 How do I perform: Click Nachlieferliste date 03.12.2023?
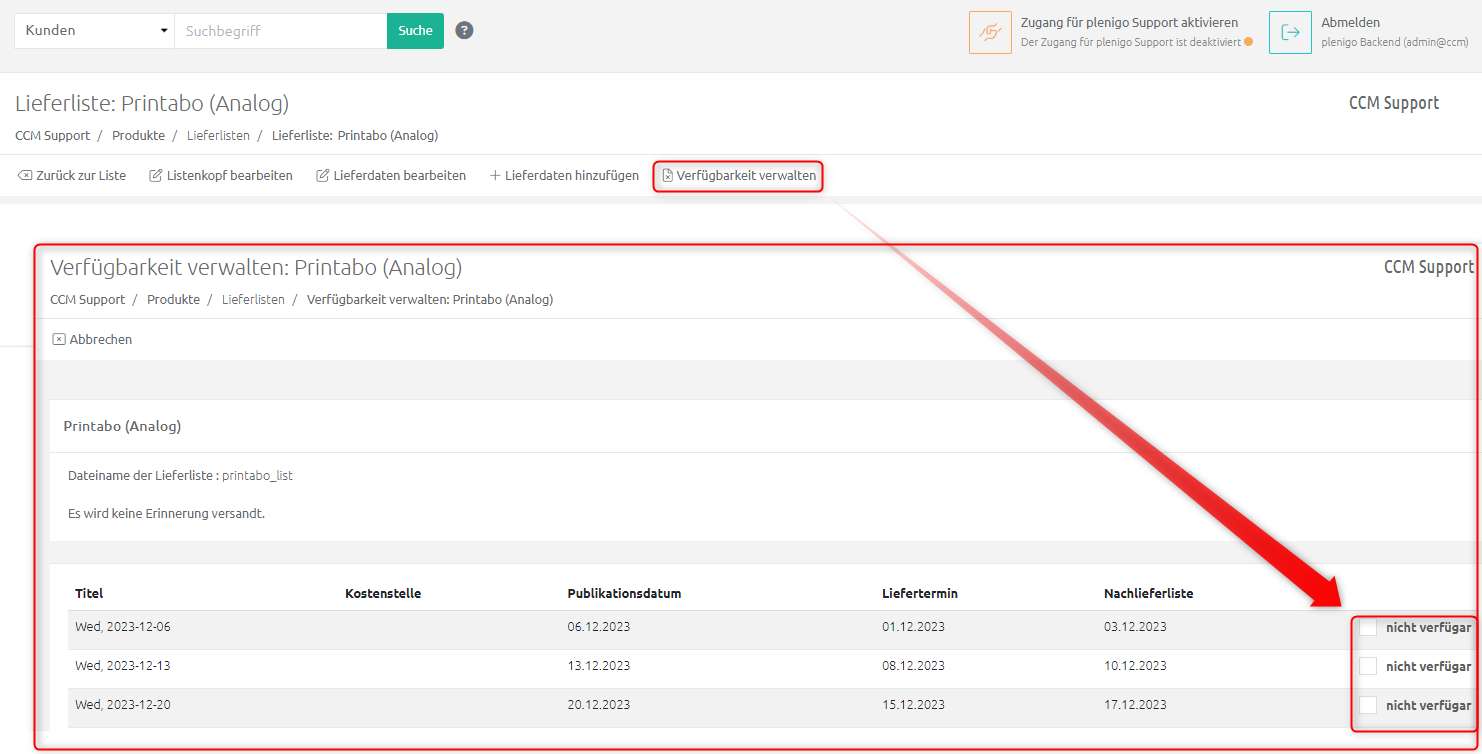pos(1135,627)
